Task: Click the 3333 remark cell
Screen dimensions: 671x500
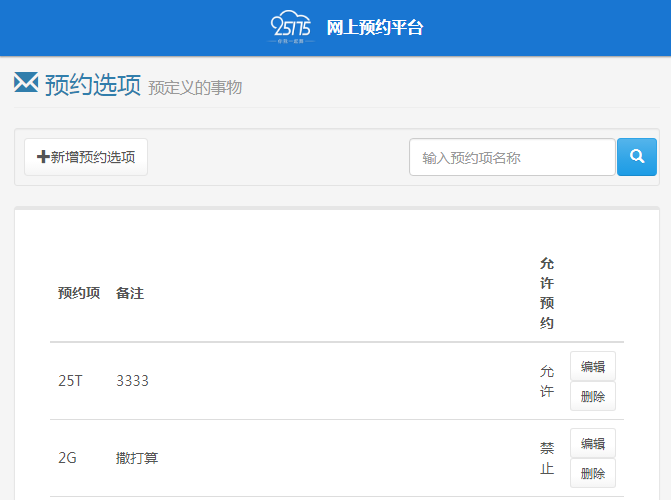Action: tap(132, 381)
